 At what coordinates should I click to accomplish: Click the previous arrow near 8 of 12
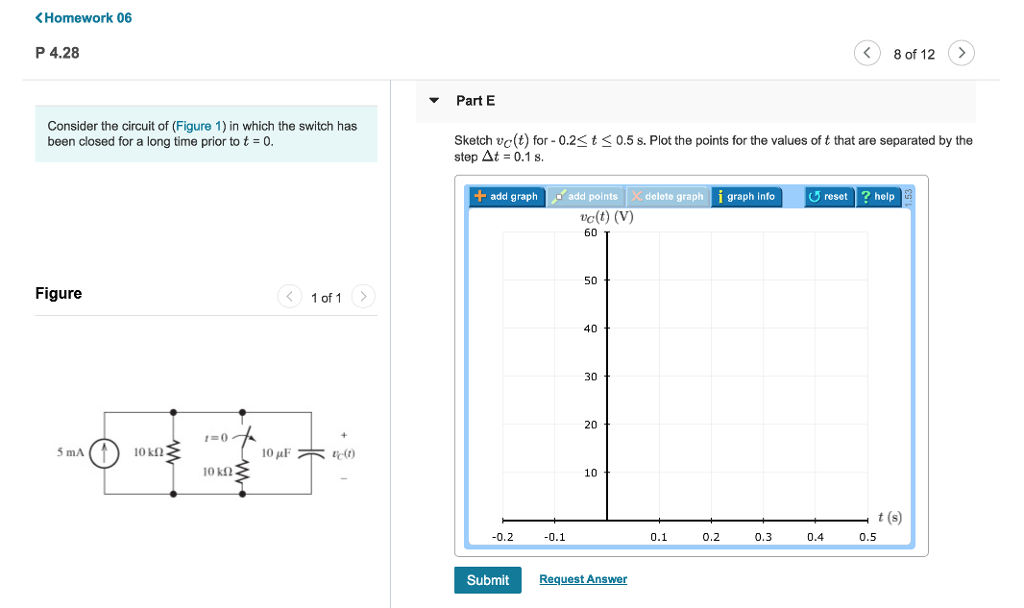pos(867,52)
